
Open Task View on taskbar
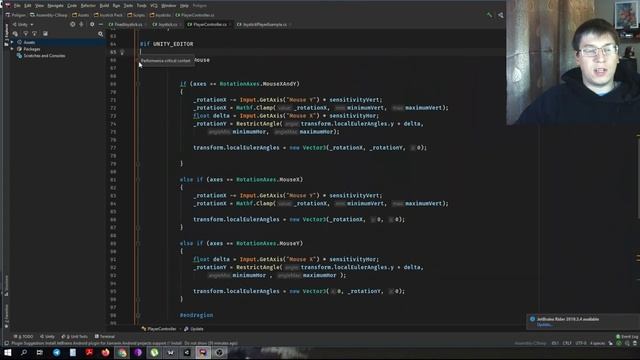pyautogui.click(x=40, y=353)
